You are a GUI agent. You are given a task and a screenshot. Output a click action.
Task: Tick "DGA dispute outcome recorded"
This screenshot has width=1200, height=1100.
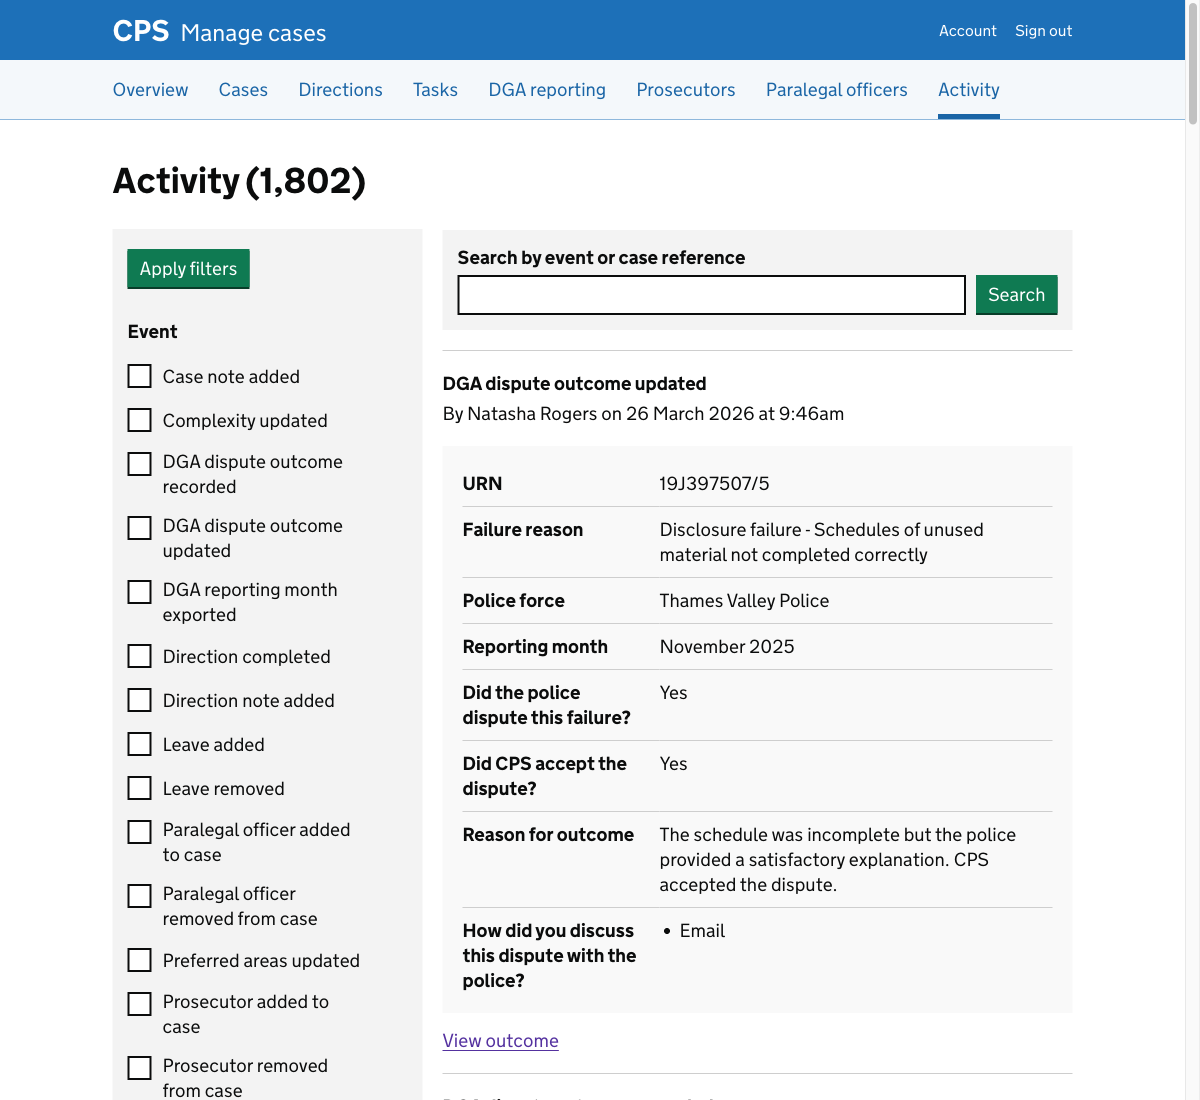click(139, 463)
